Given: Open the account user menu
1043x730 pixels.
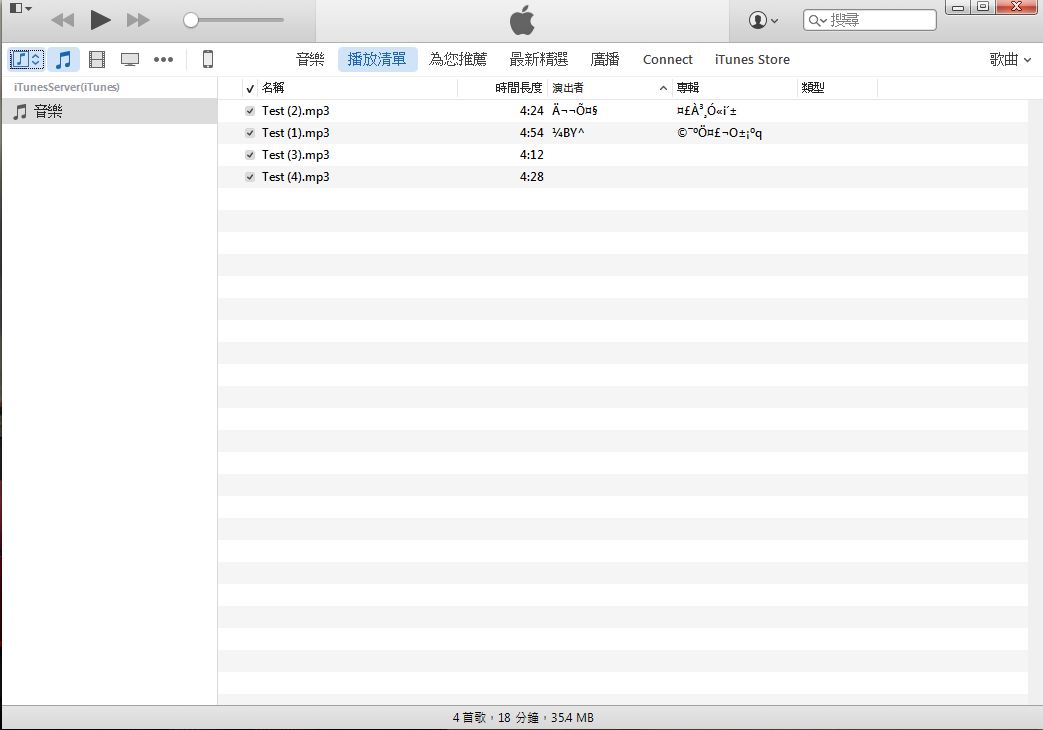Looking at the screenshot, I should click(763, 20).
